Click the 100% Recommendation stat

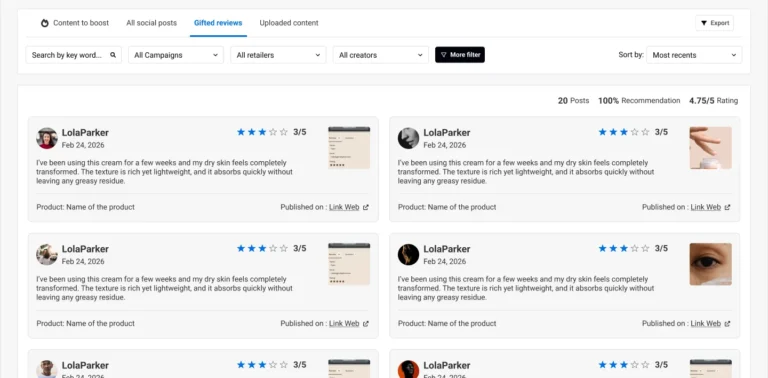(x=639, y=101)
